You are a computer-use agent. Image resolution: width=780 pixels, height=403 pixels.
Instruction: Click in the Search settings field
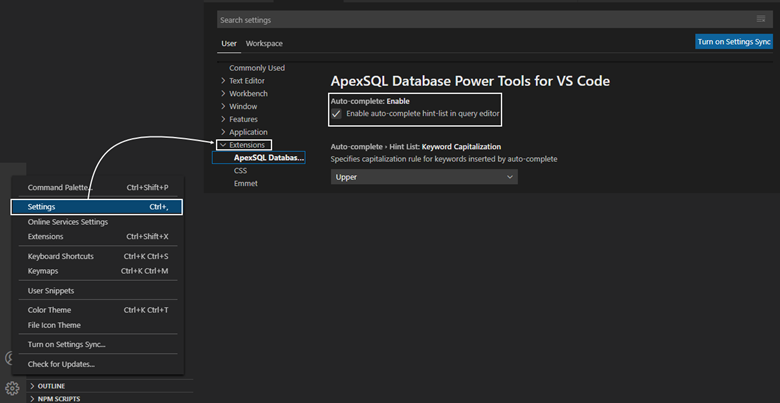(480, 20)
